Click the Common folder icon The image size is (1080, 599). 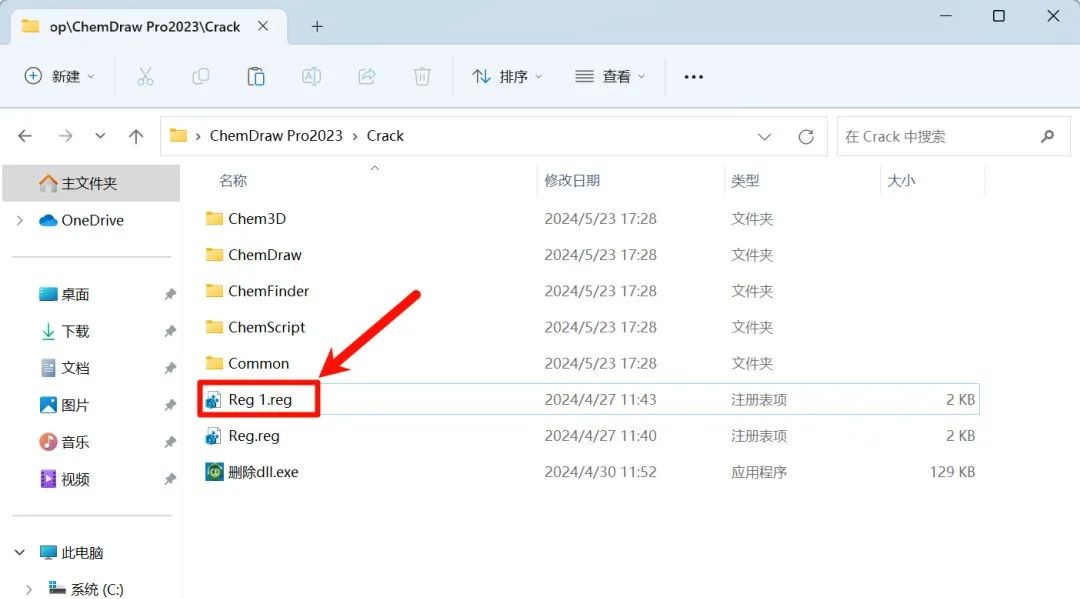click(x=214, y=363)
